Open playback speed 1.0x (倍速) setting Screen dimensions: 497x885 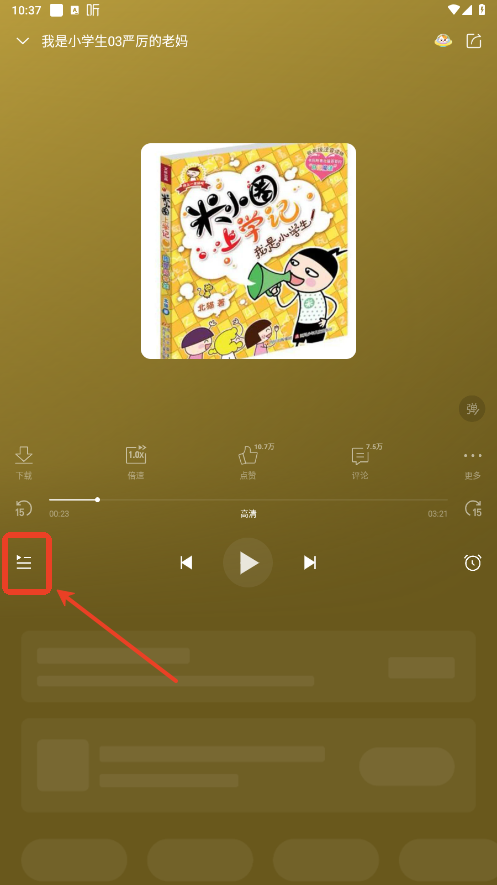pos(136,463)
